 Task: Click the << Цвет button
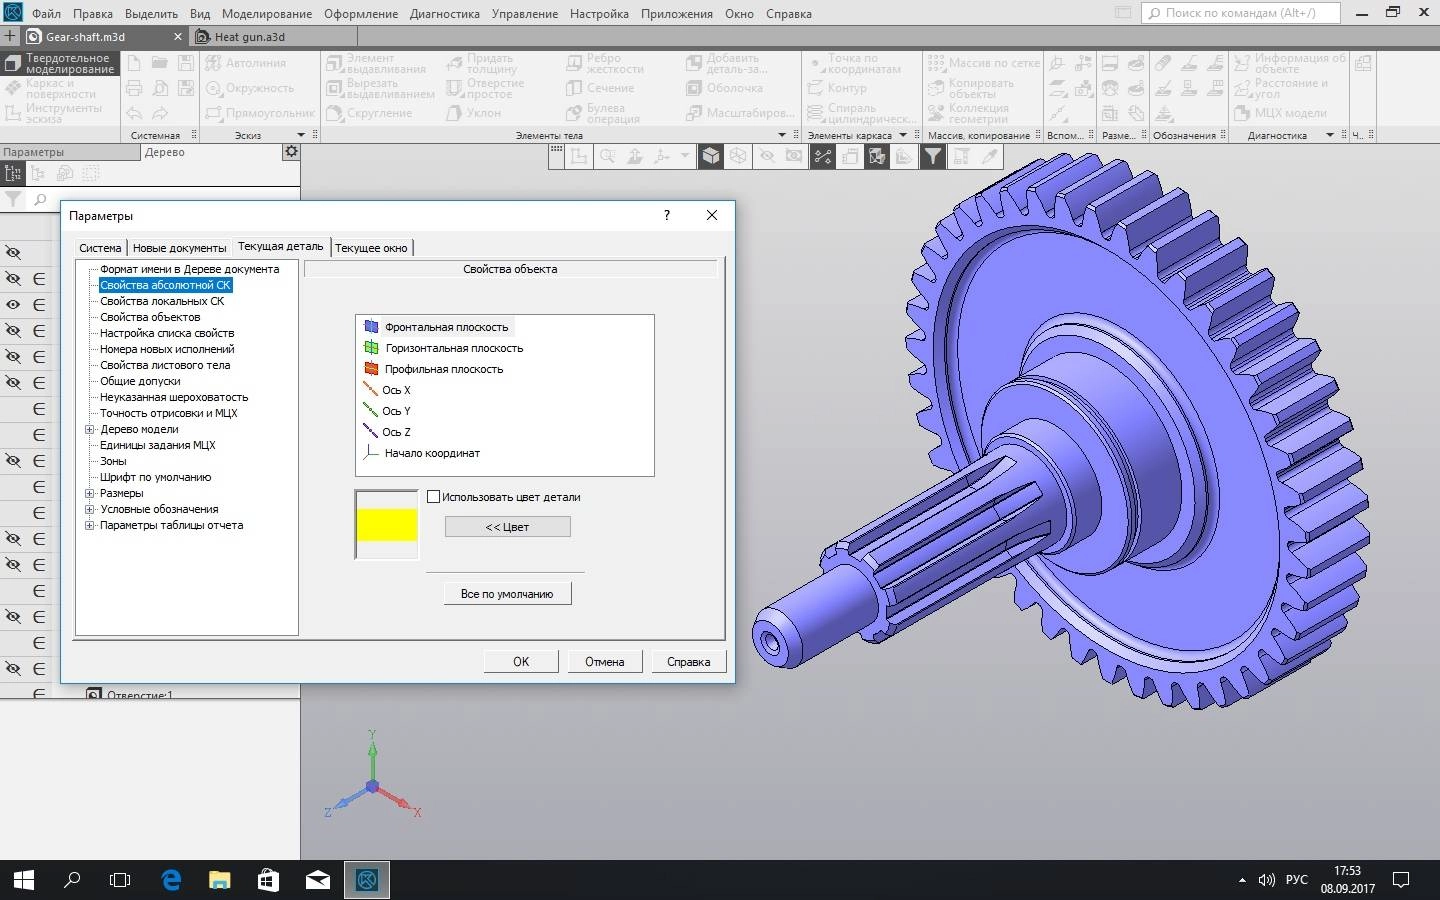pyautogui.click(x=508, y=527)
